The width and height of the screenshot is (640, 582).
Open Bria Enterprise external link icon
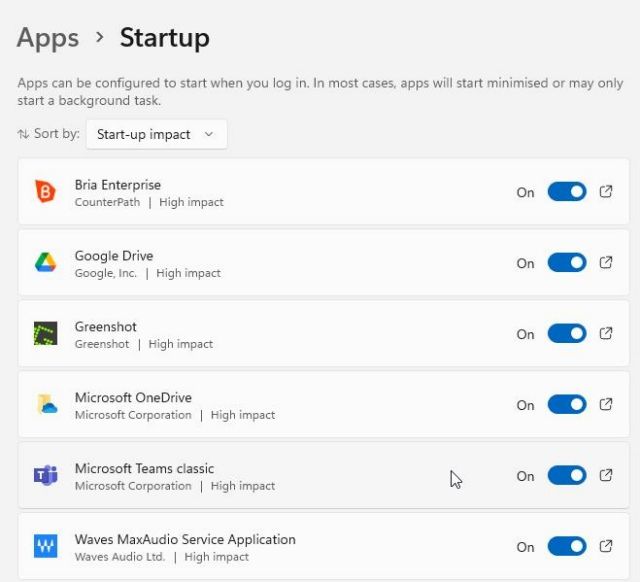pos(606,192)
